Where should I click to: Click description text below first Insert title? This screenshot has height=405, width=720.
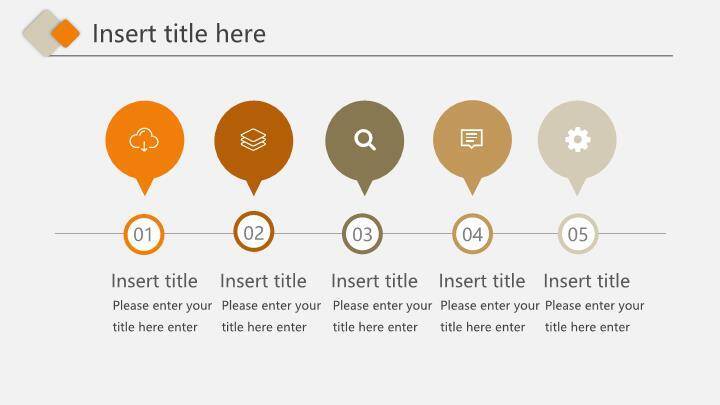coord(162,316)
